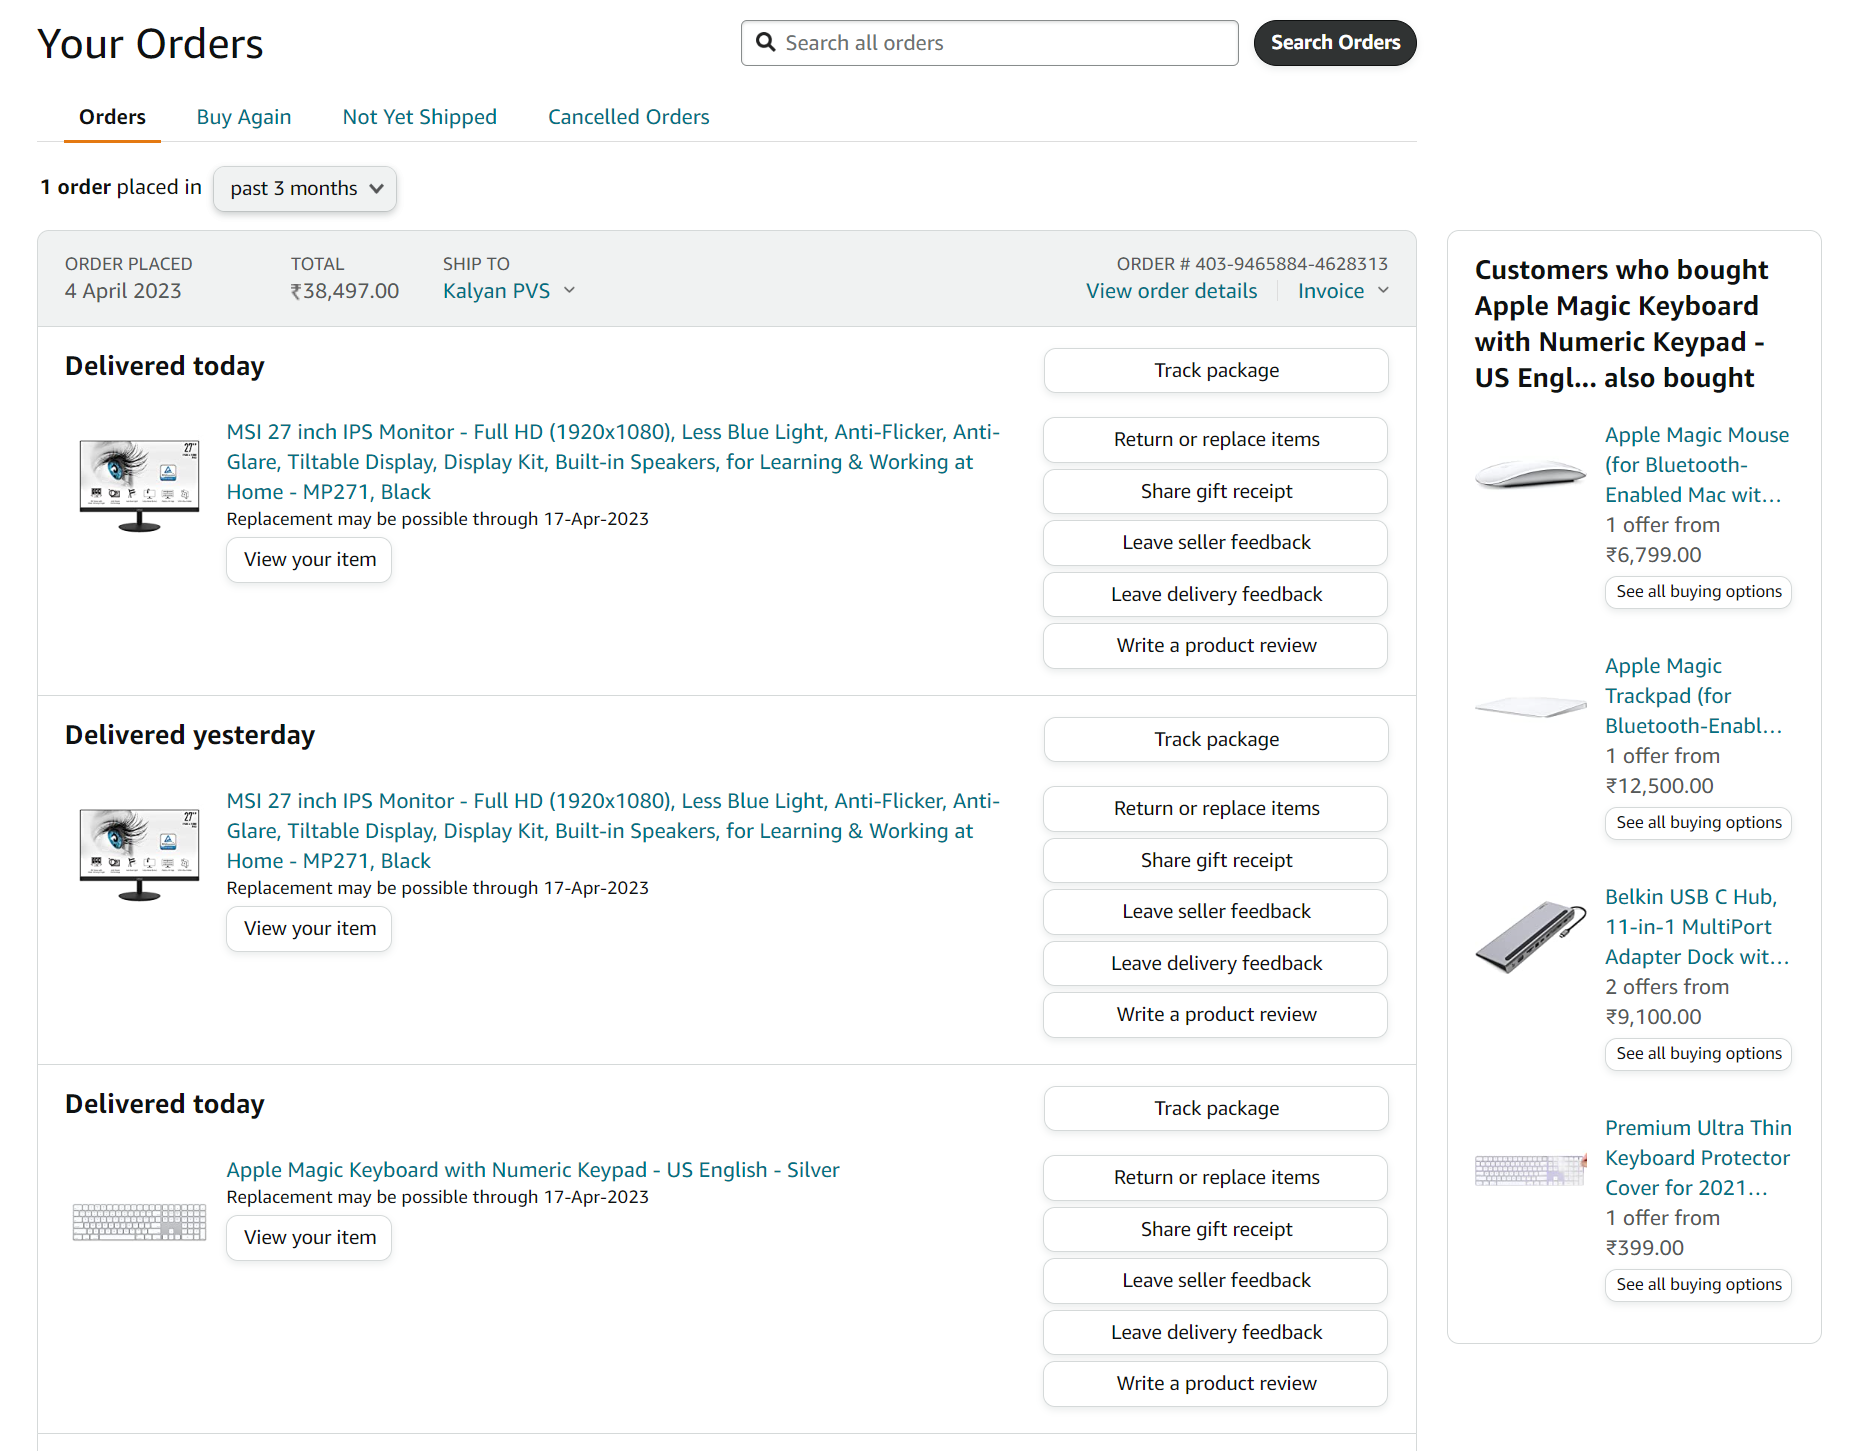1872x1451 pixels.
Task: Click Keyboard Protector Cover product image
Action: pyautogui.click(x=1531, y=1170)
